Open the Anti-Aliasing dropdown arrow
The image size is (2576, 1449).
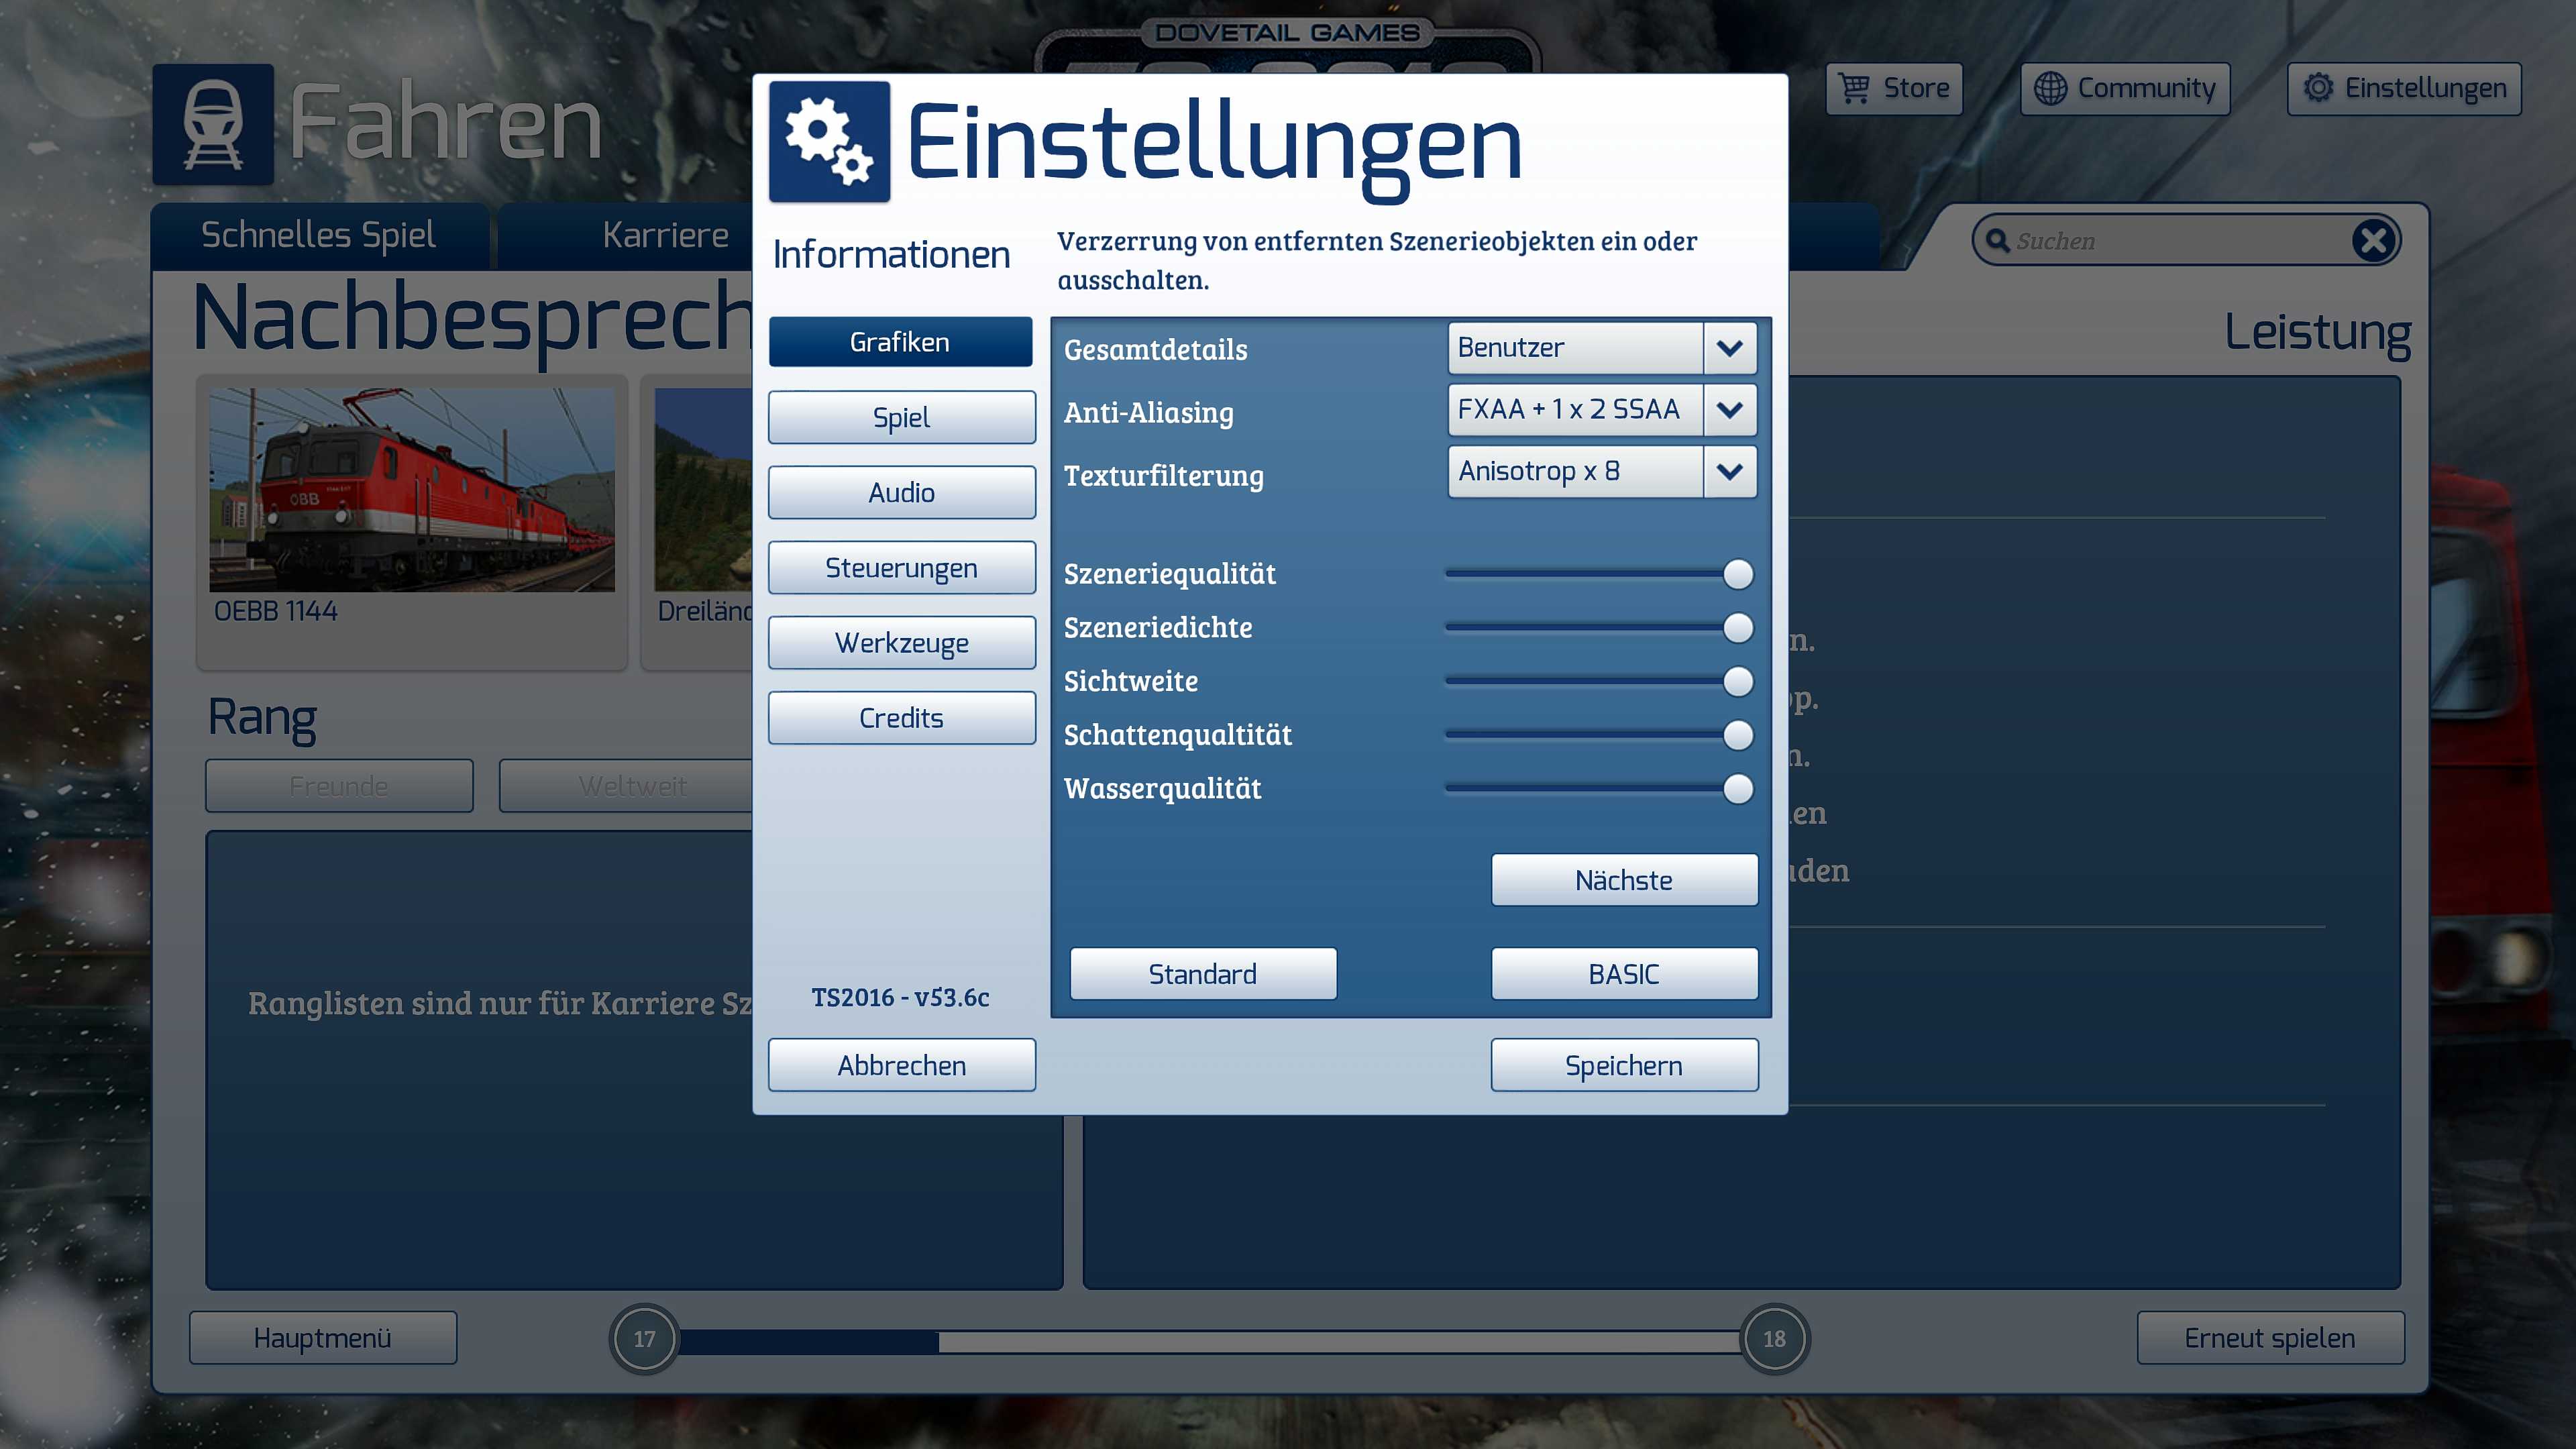(x=1729, y=410)
